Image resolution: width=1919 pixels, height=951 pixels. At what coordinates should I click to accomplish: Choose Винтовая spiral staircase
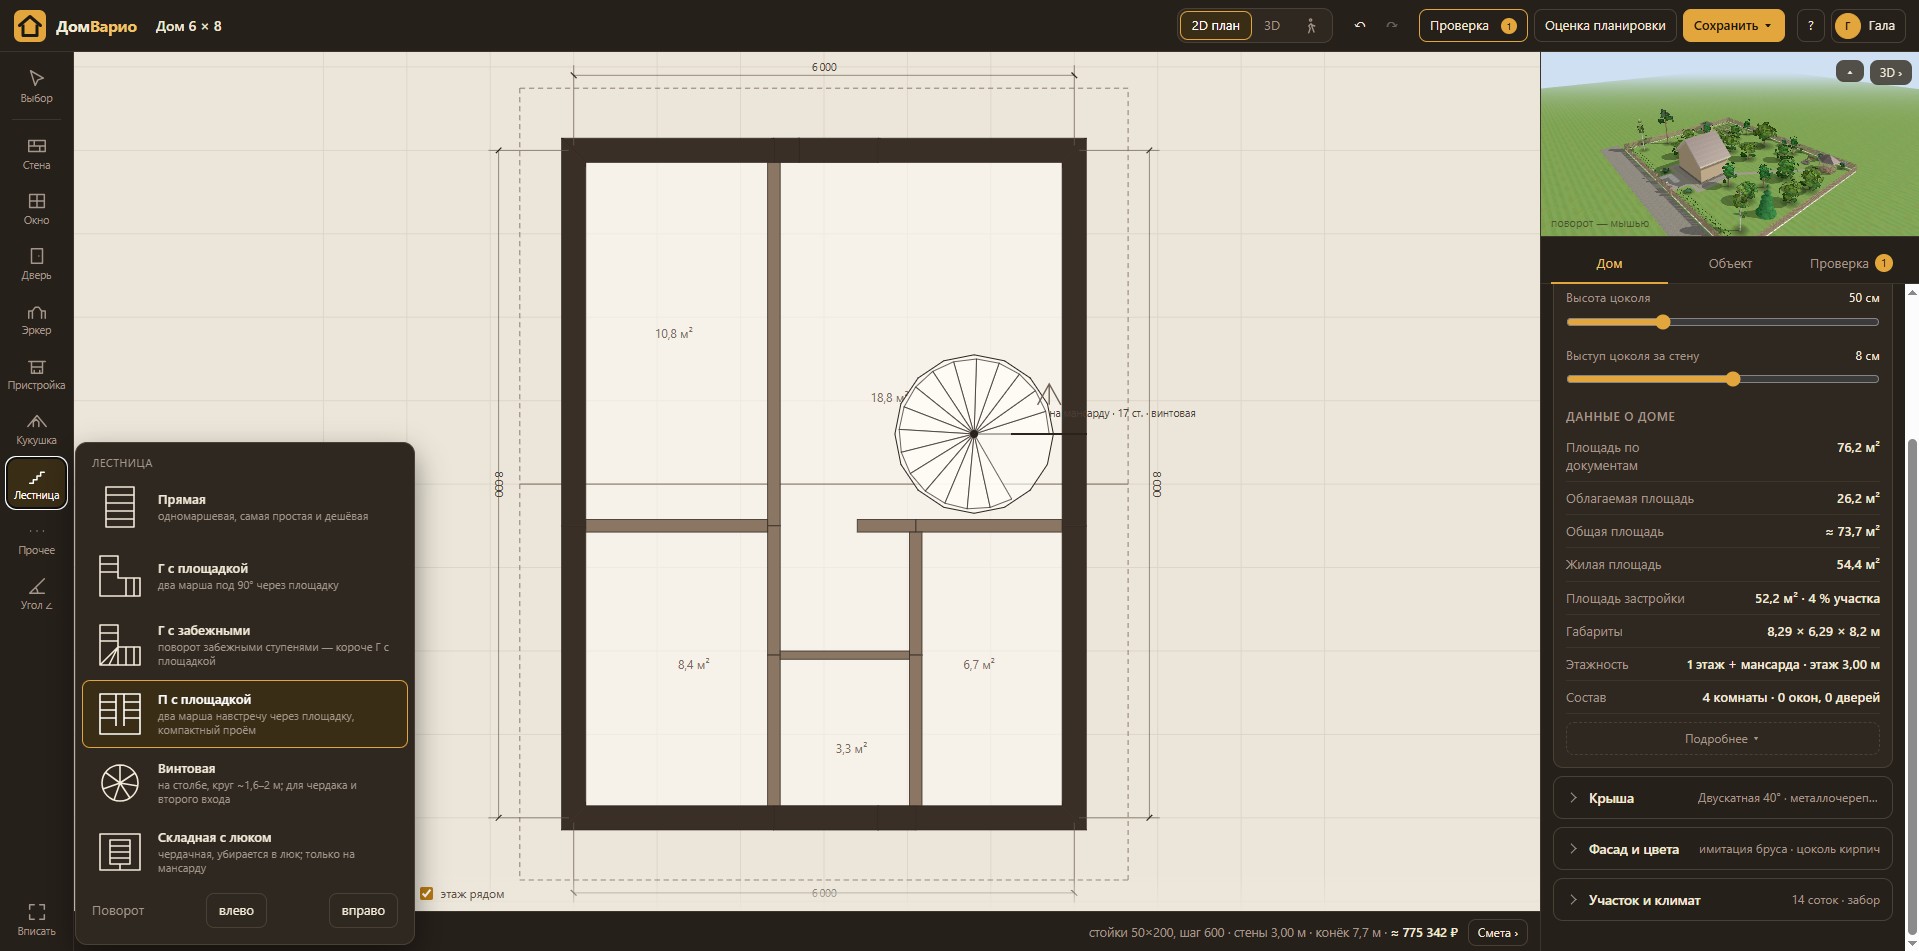244,783
